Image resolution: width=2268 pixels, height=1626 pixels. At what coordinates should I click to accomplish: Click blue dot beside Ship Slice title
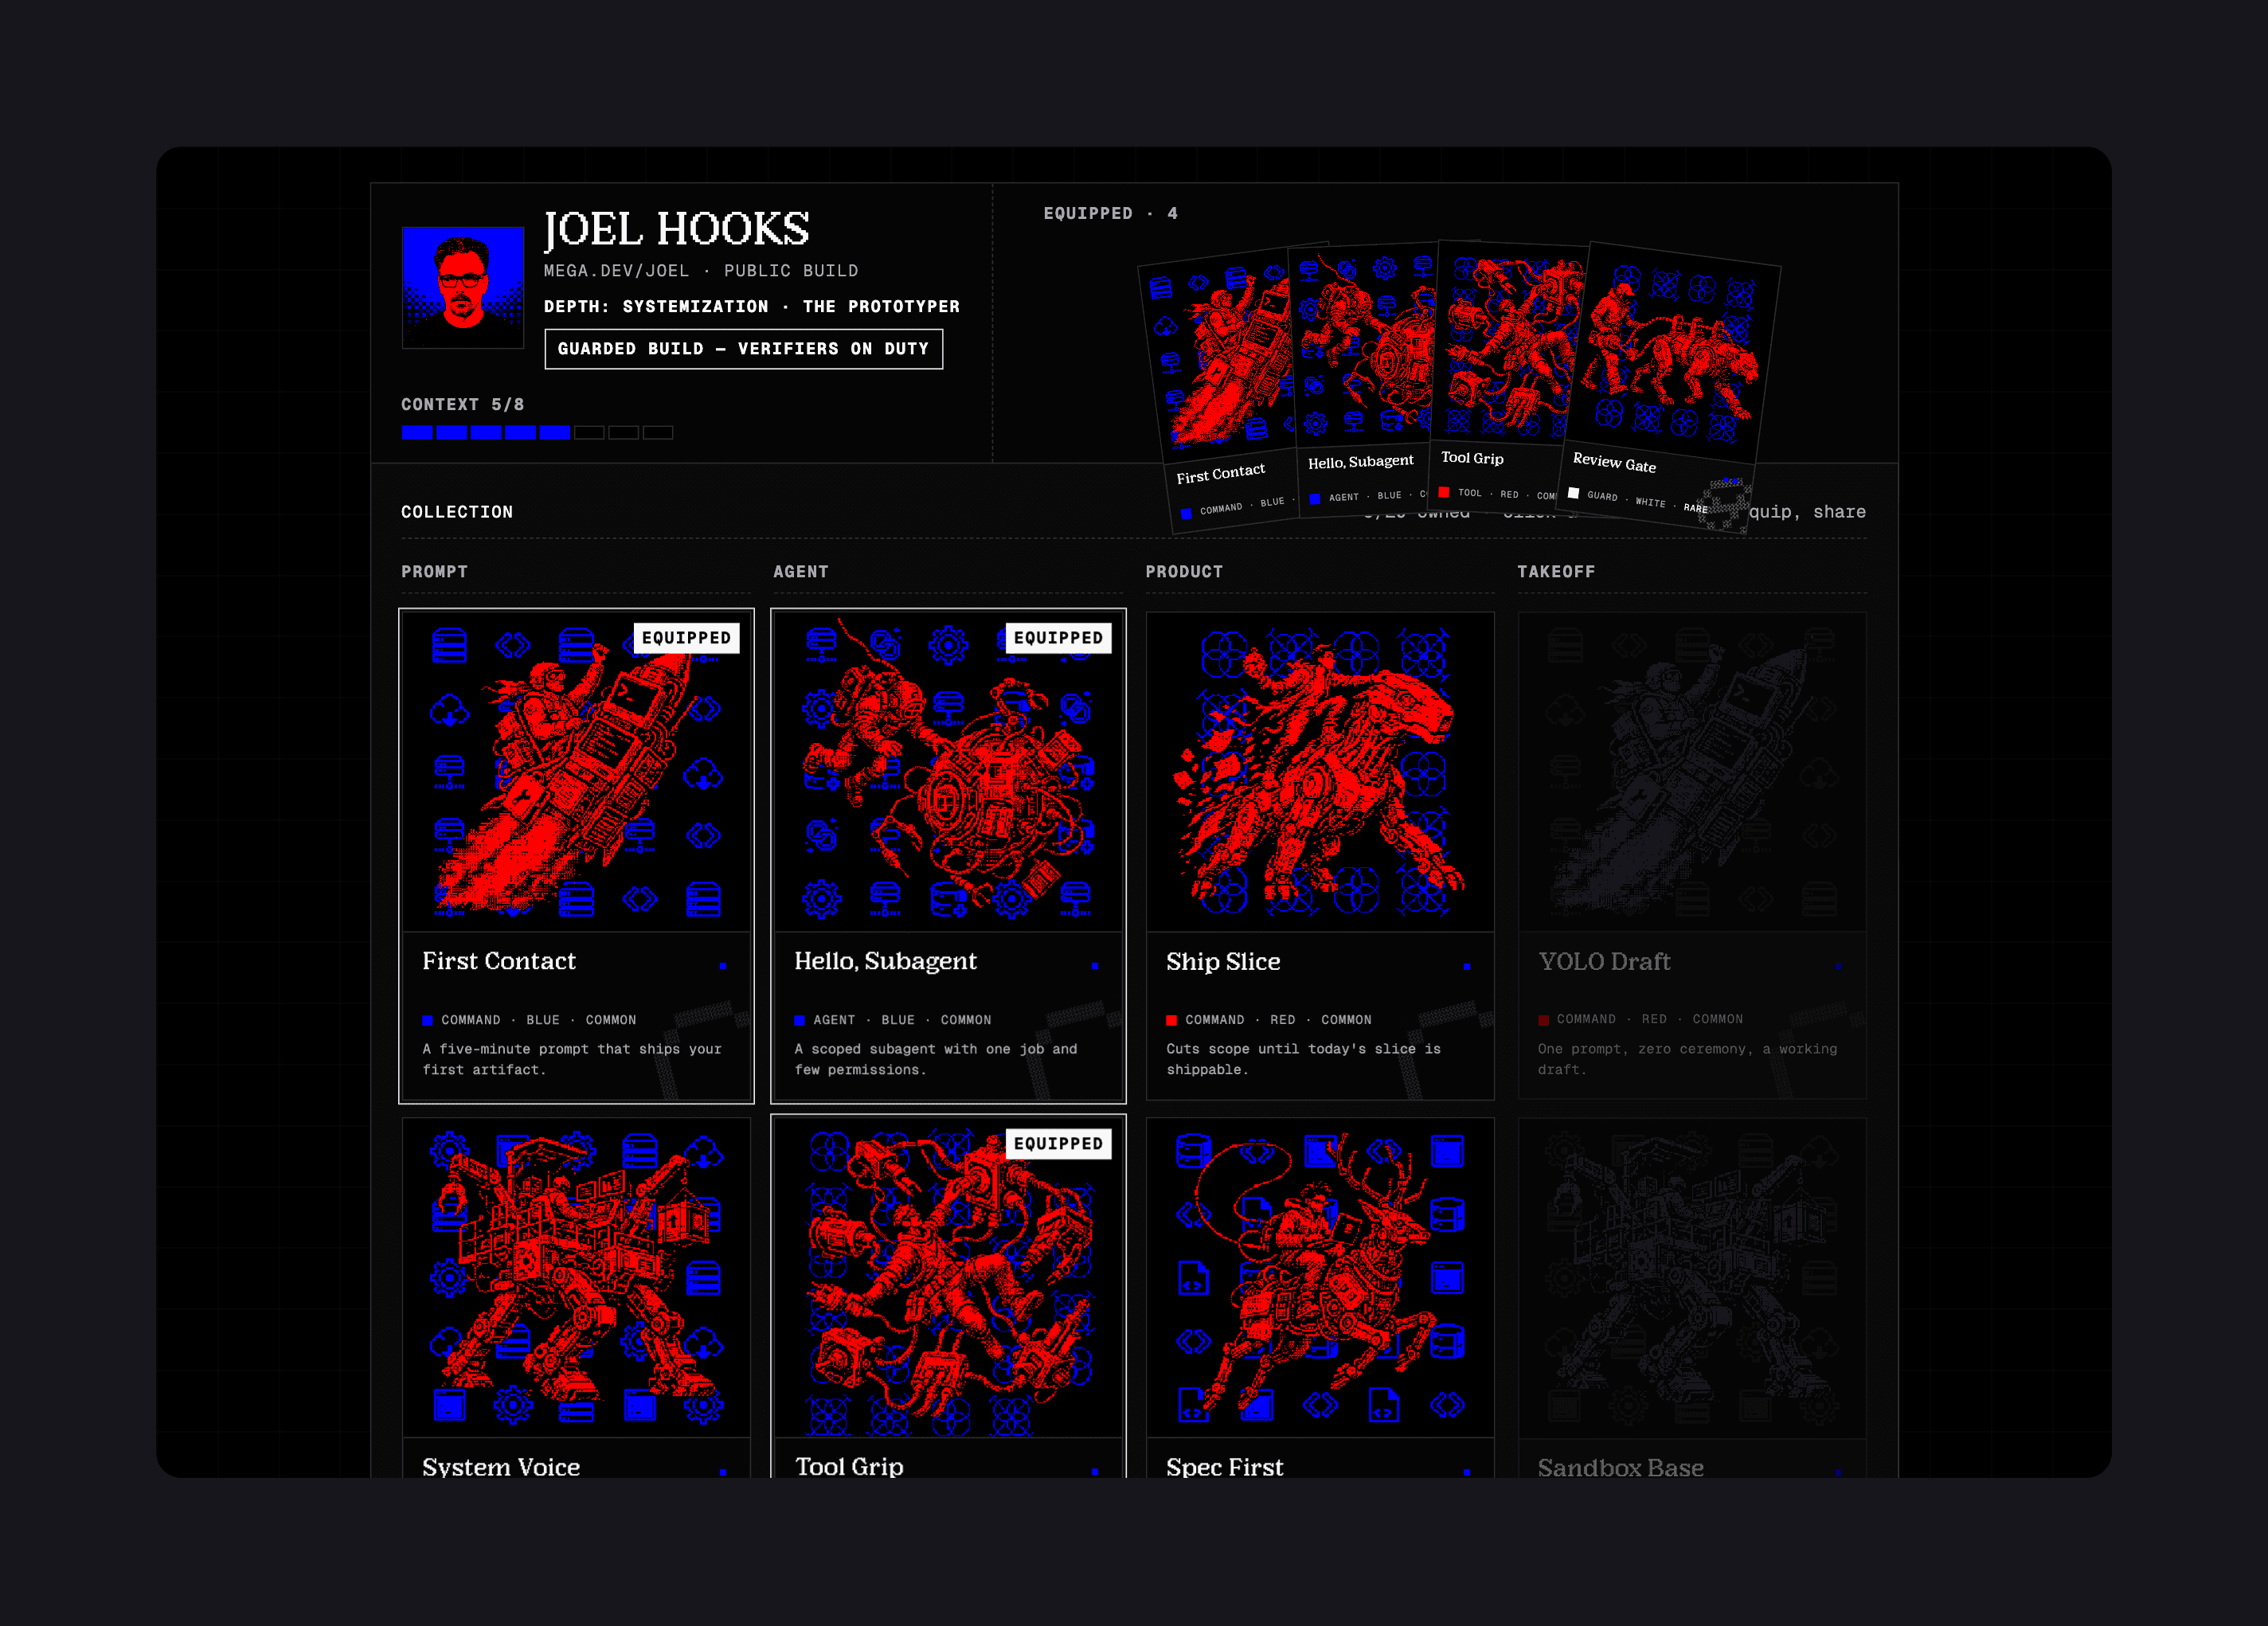(x=1467, y=966)
